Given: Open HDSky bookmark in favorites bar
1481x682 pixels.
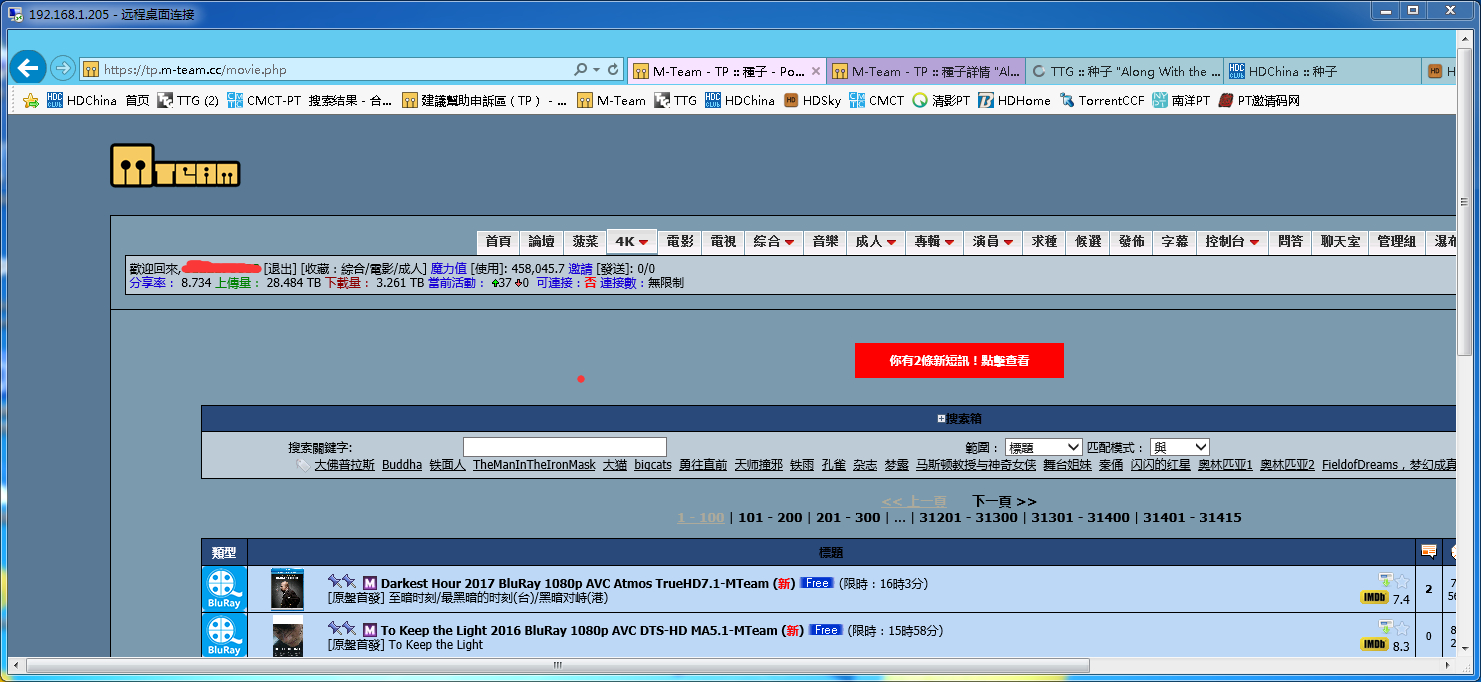Looking at the screenshot, I should pos(812,100).
